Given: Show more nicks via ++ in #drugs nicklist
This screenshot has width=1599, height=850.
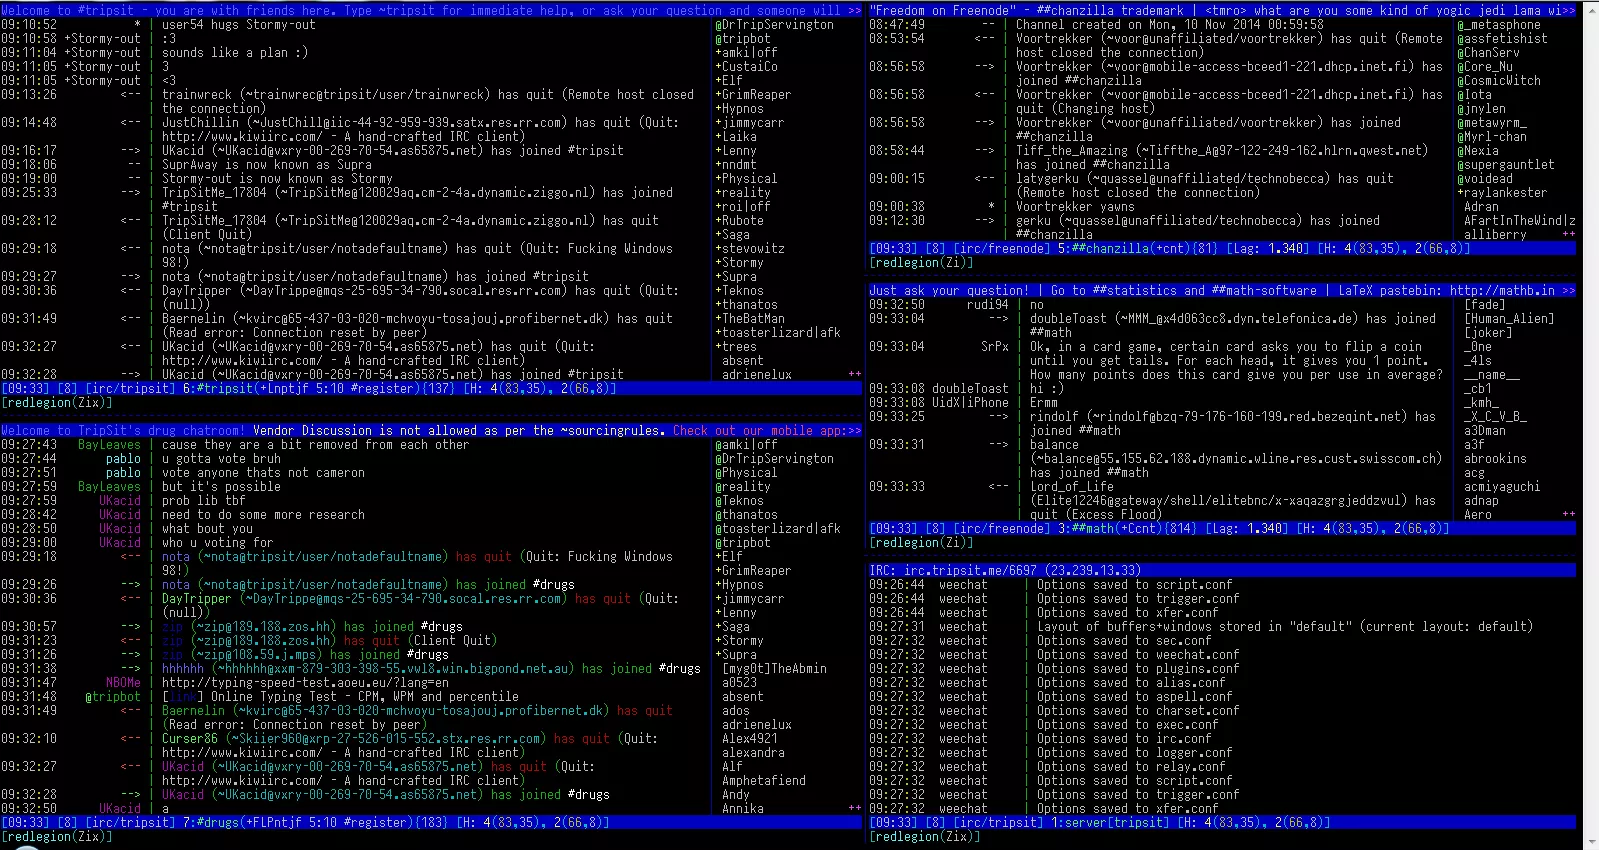Looking at the screenshot, I should (x=854, y=808).
